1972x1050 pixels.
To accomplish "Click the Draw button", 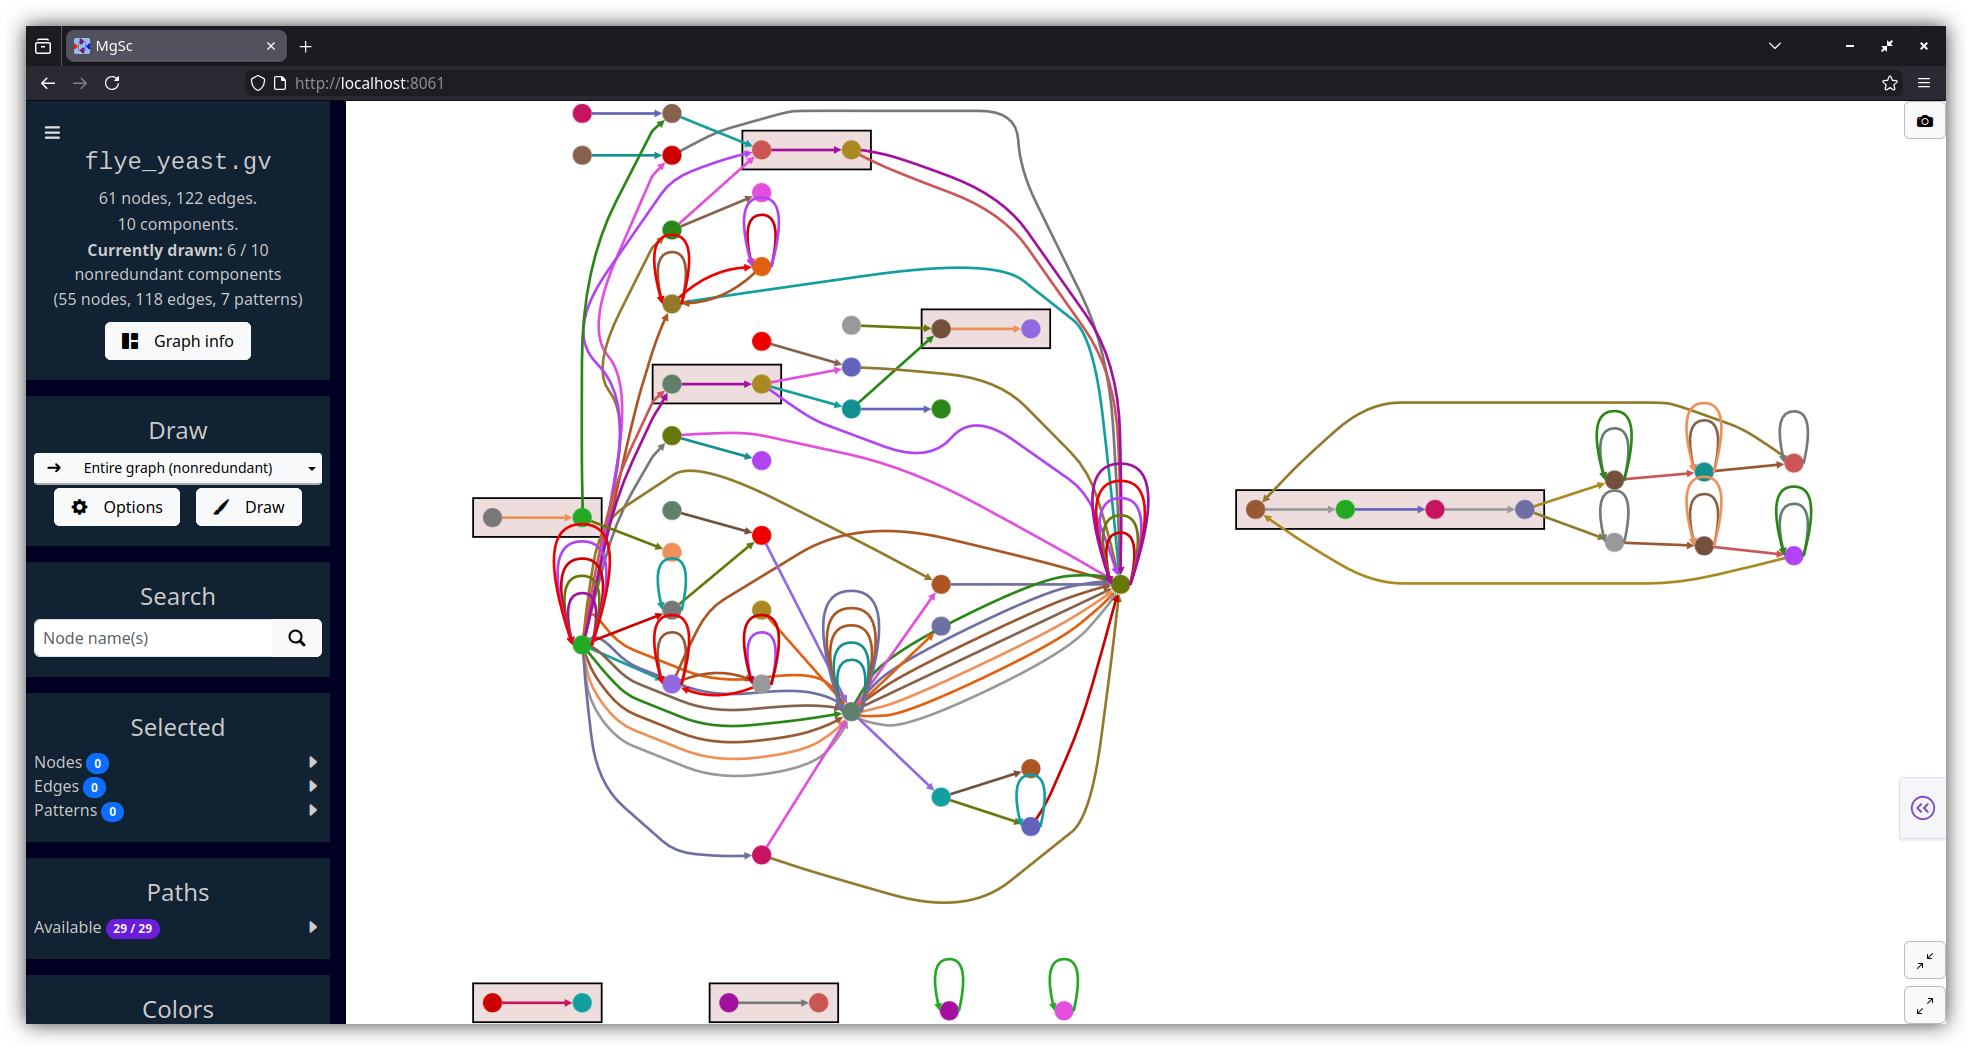I will [x=249, y=507].
